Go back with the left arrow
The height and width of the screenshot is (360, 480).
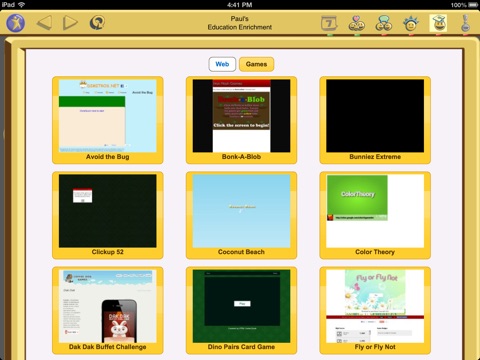click(x=44, y=23)
